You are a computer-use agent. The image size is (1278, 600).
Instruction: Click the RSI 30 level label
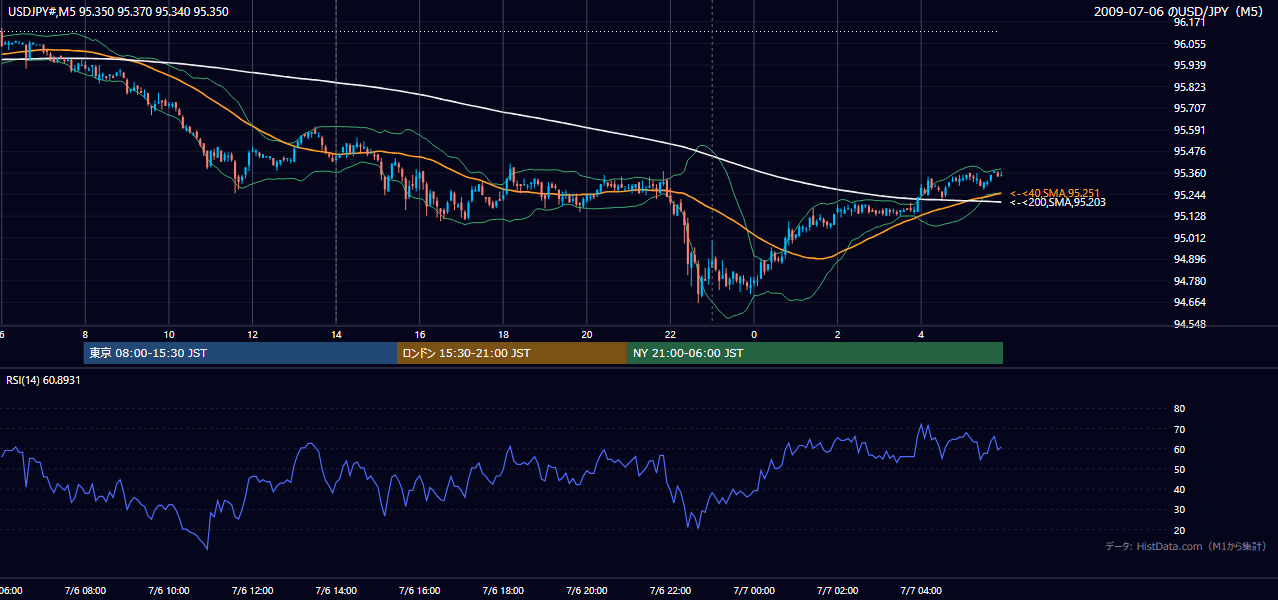point(1179,510)
